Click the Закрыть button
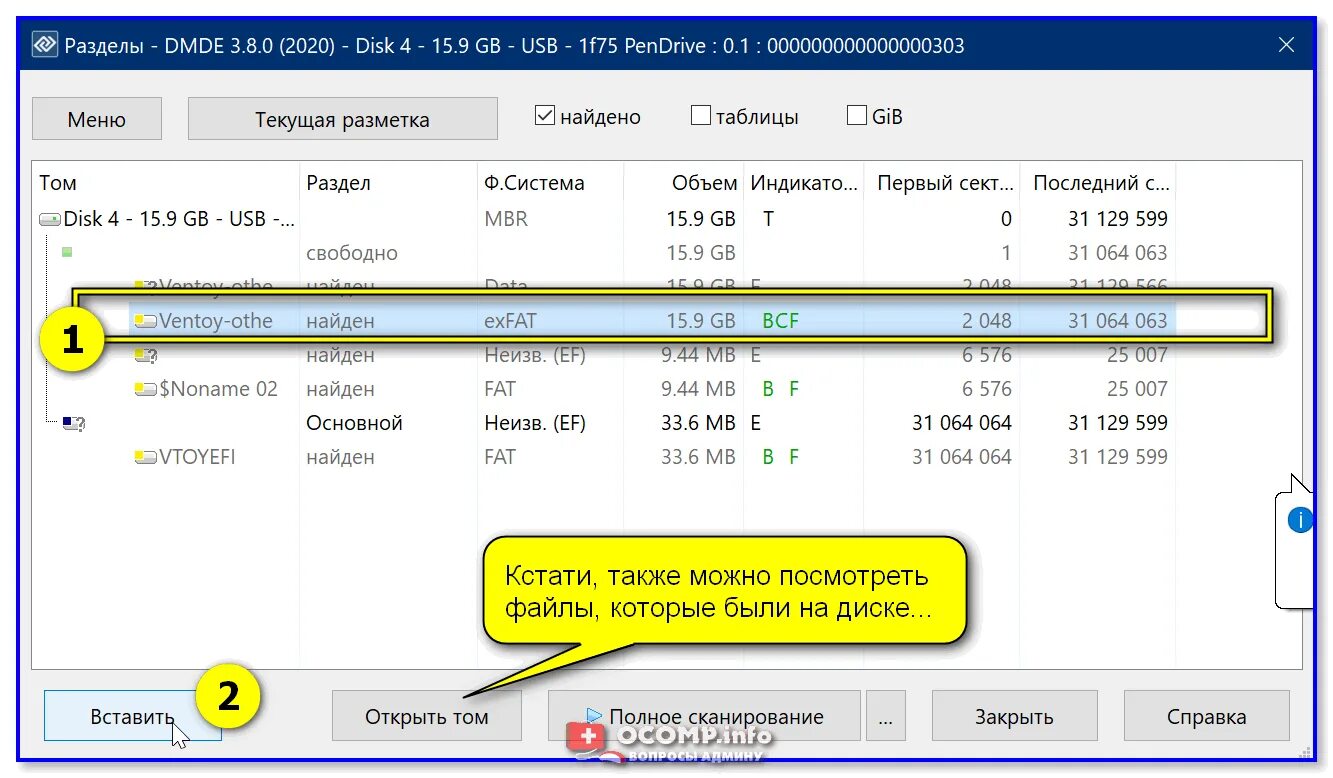1333x778 pixels. 1014,716
